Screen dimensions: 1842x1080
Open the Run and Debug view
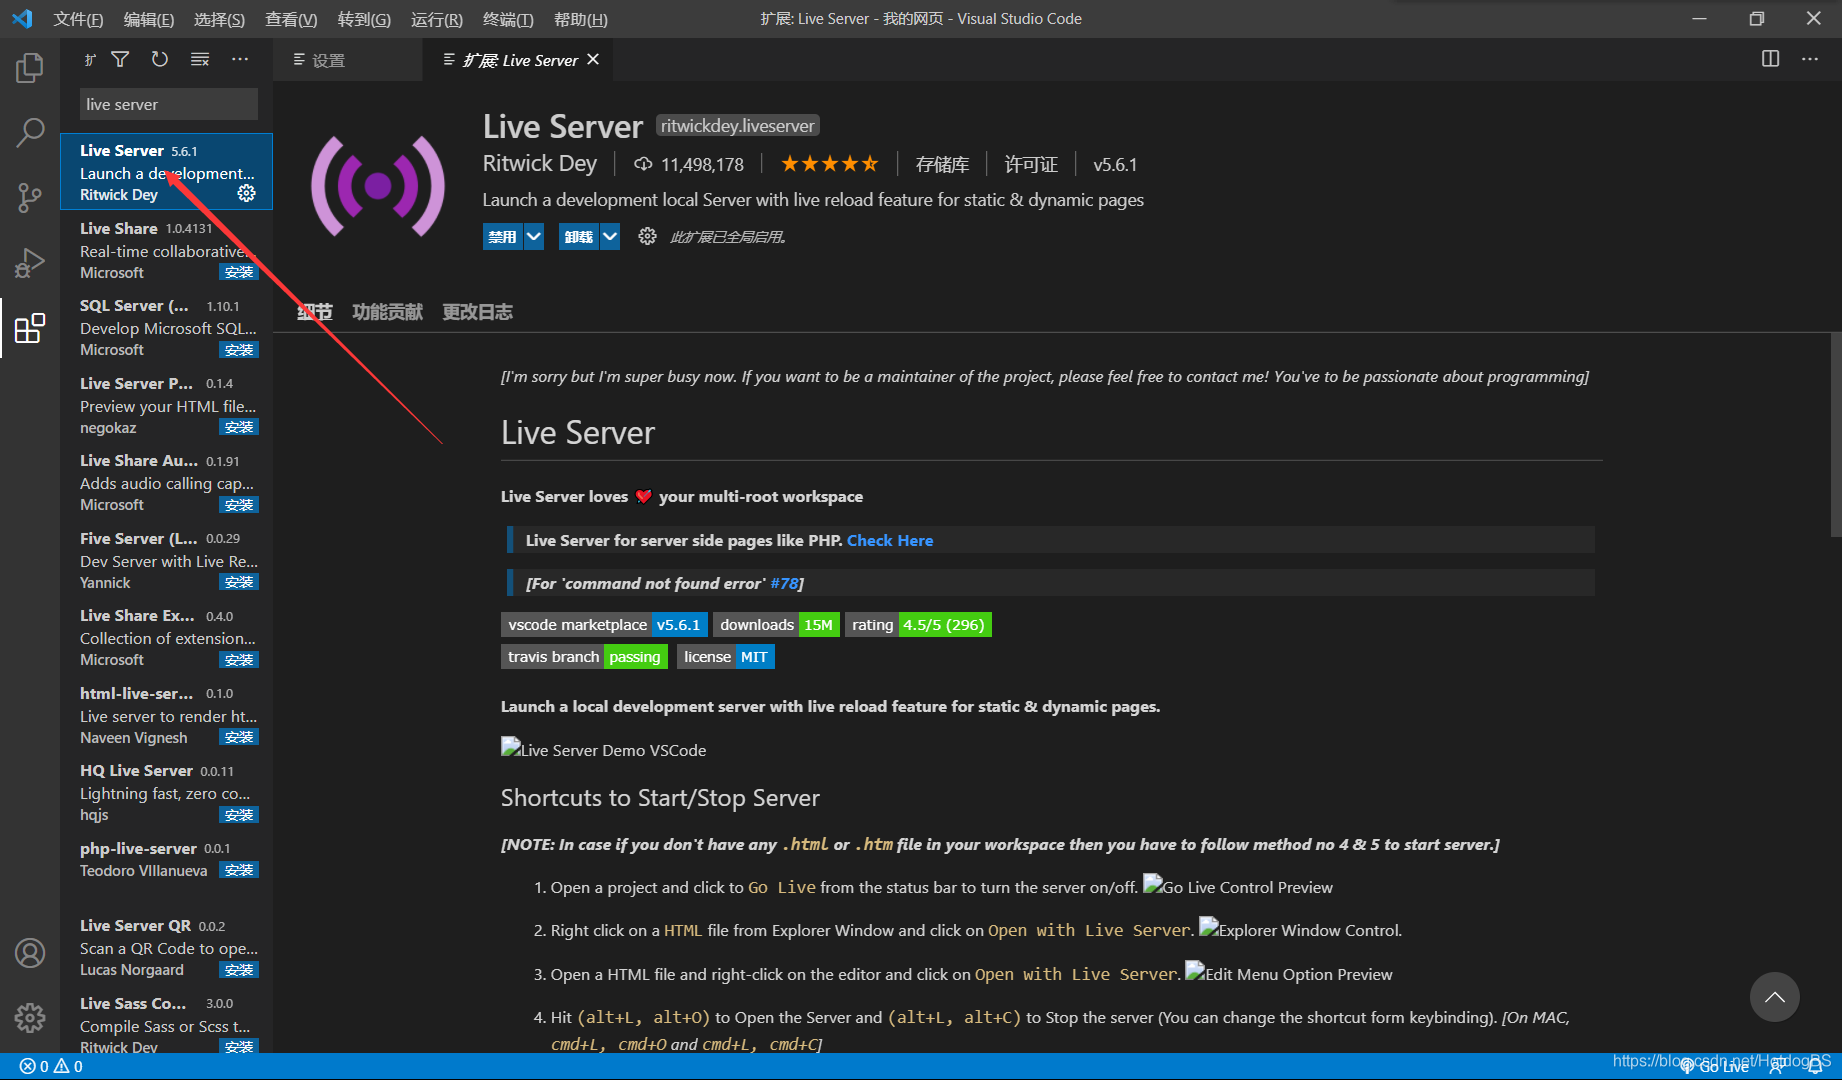coord(30,262)
